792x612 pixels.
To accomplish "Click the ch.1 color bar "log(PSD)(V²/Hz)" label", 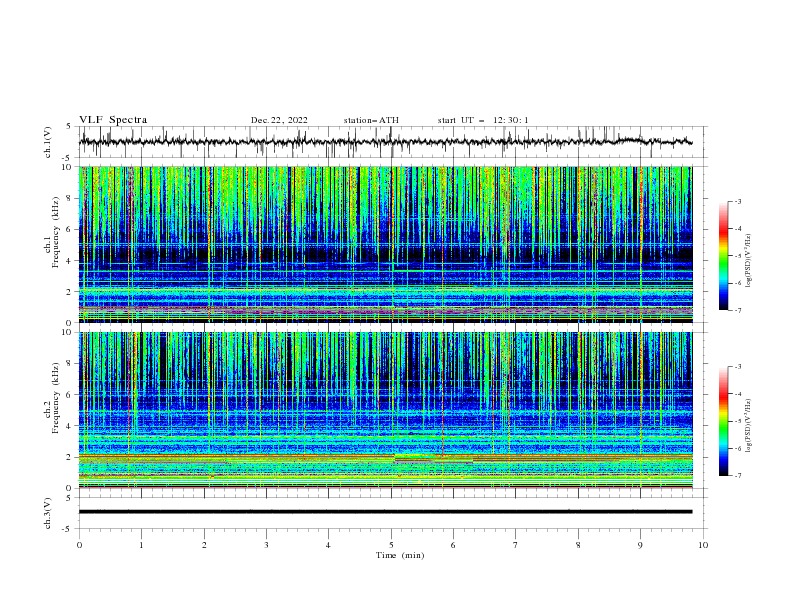I will (748, 261).
